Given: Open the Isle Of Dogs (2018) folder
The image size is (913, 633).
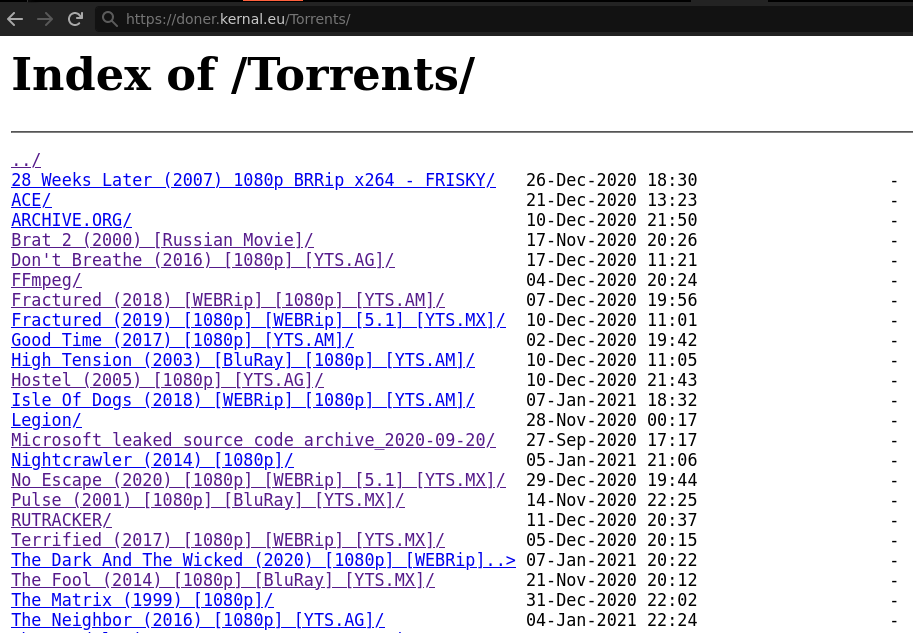Looking at the screenshot, I should point(243,400).
